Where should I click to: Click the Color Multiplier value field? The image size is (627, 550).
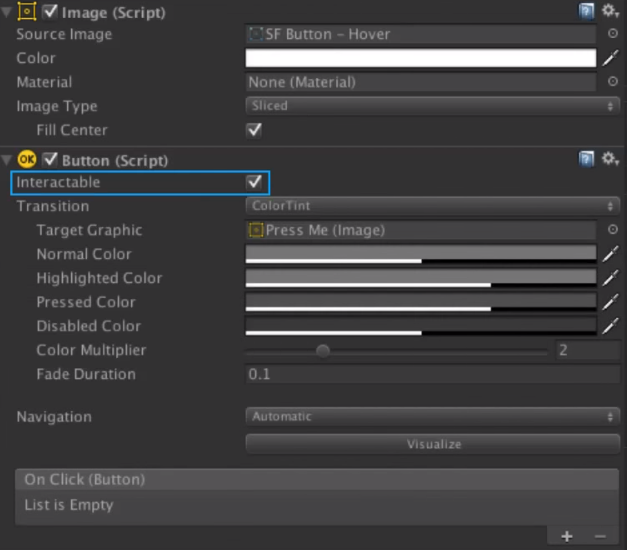588,350
